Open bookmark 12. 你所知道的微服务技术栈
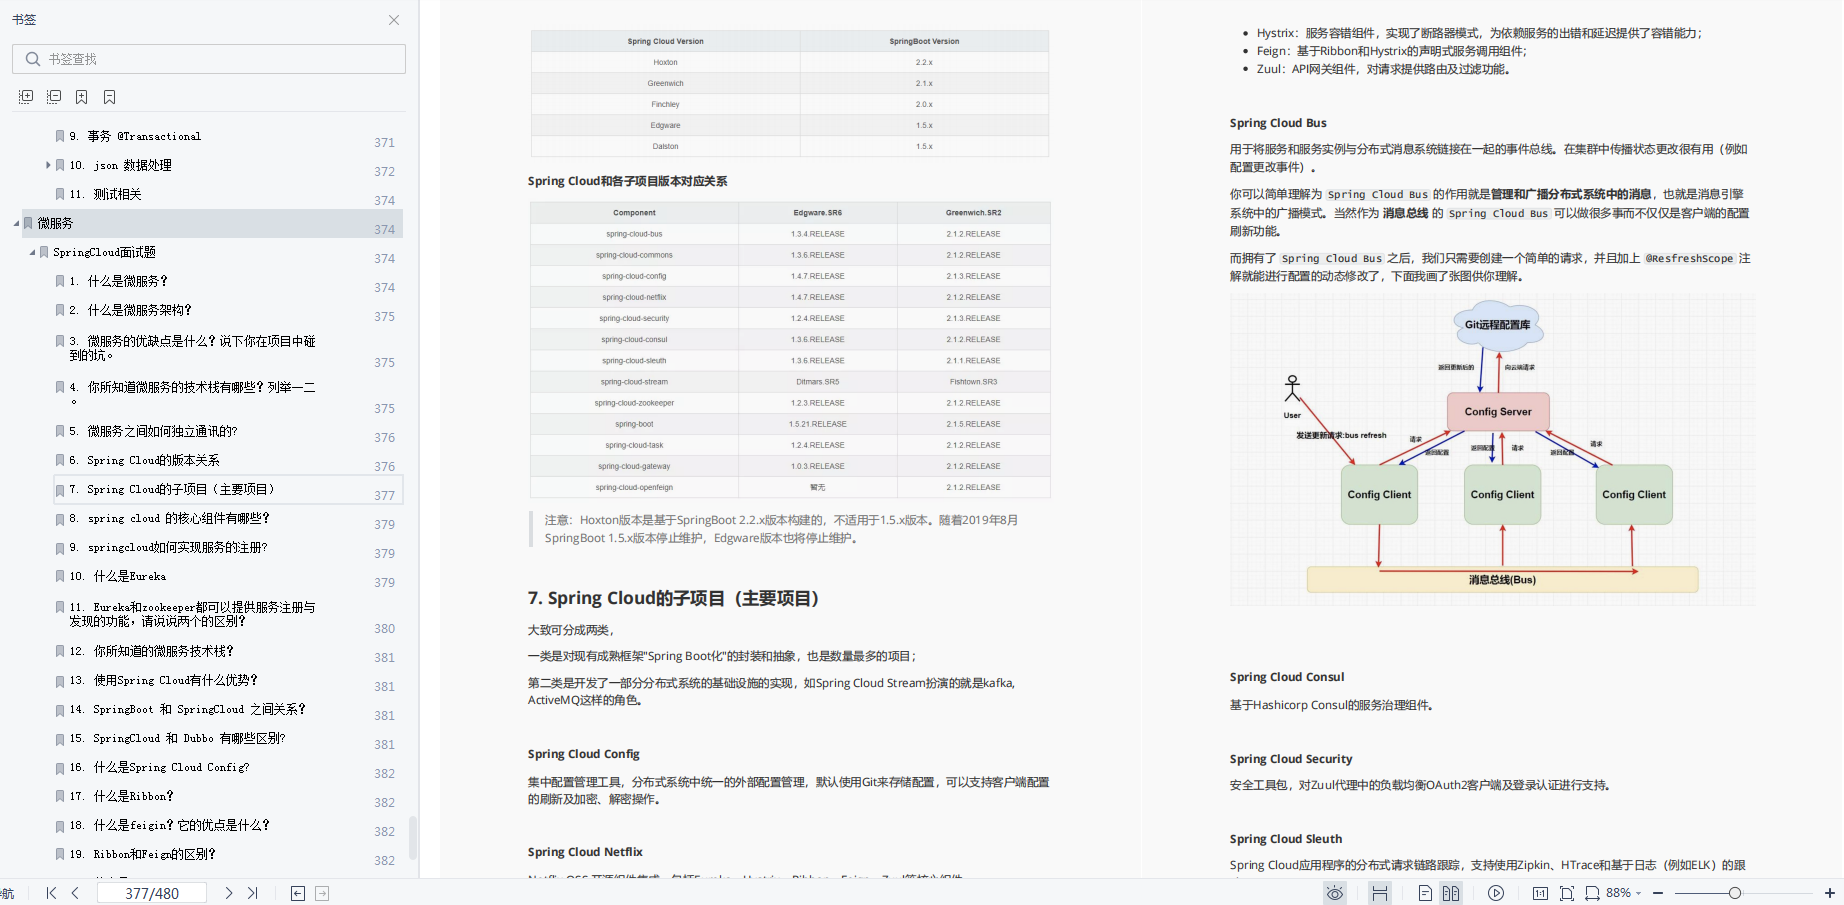Screen dimensions: 1844x905 [151, 651]
